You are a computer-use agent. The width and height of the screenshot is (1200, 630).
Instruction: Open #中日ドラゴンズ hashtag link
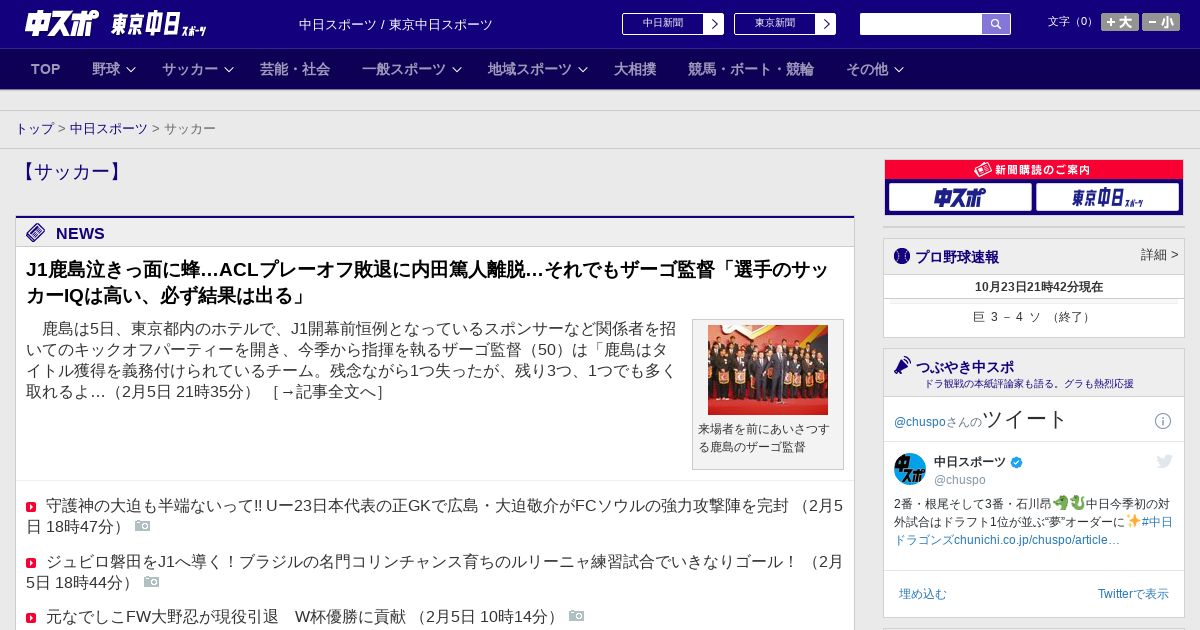pos(1033,531)
